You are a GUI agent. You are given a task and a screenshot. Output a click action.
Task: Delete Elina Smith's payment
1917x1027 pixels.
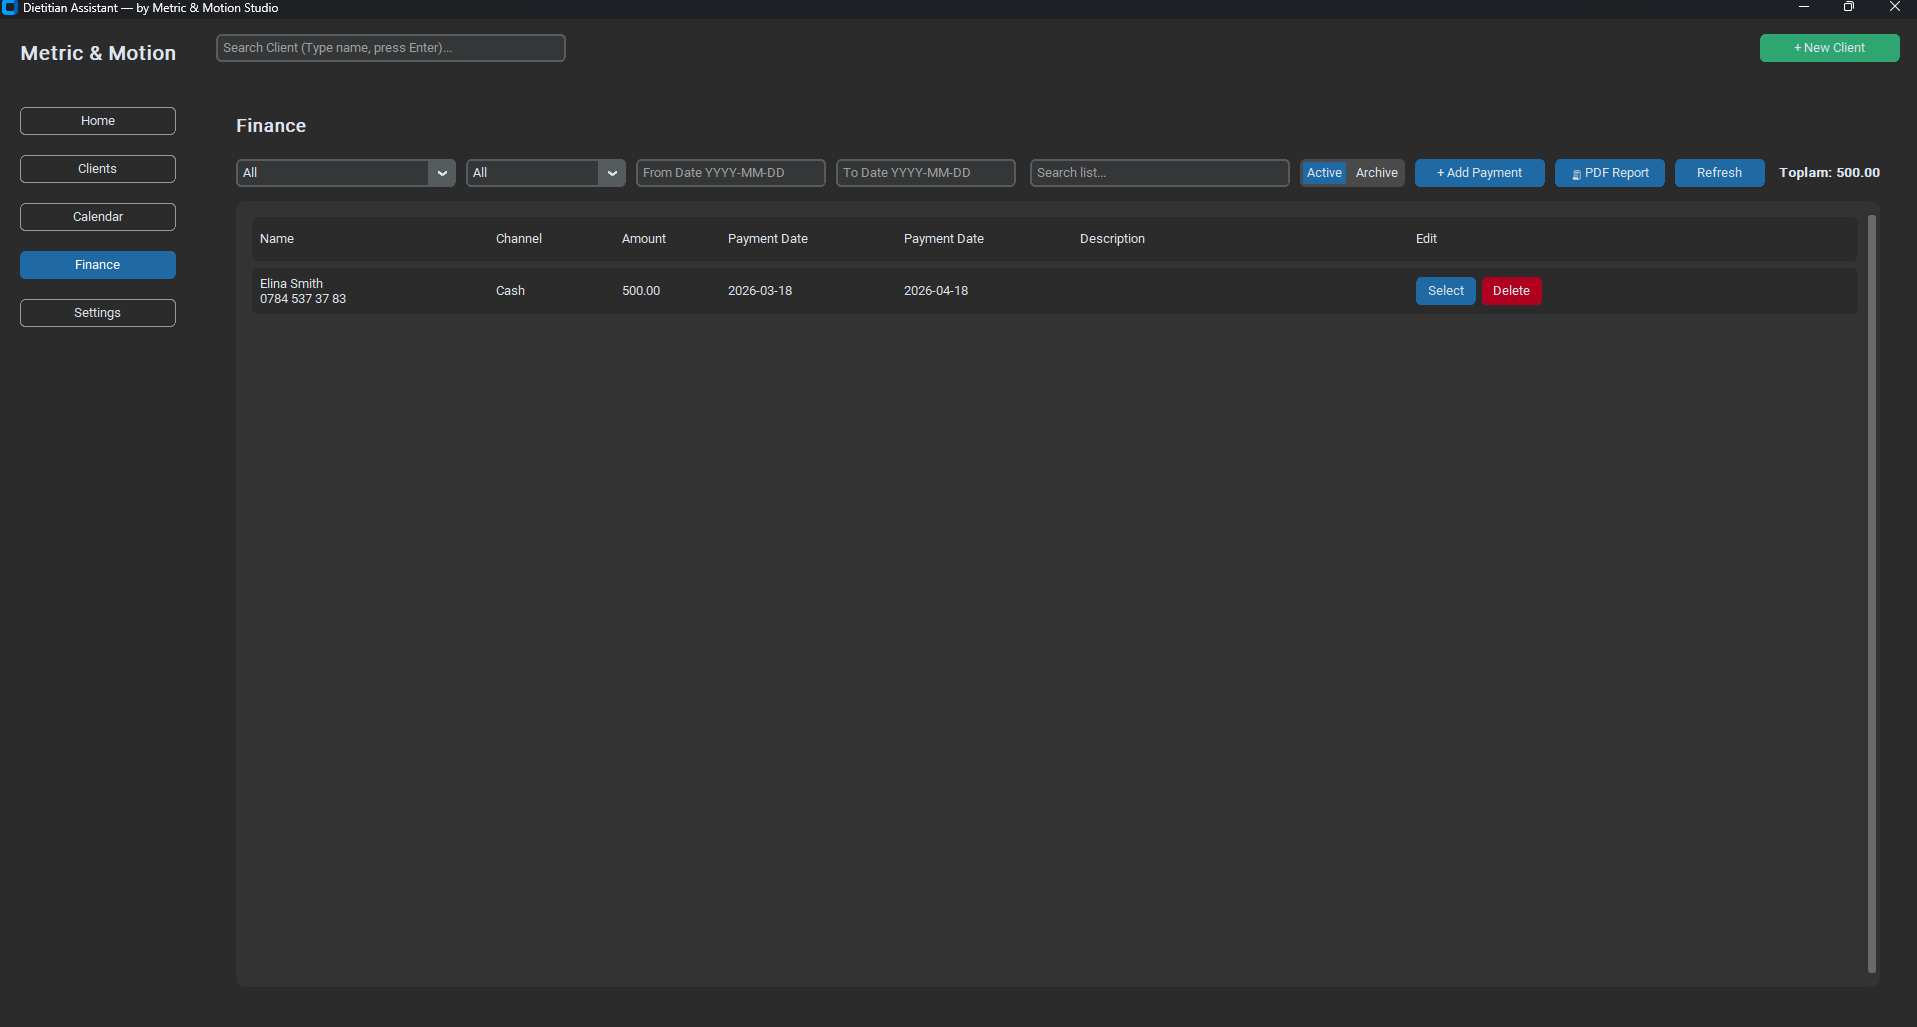click(x=1512, y=291)
